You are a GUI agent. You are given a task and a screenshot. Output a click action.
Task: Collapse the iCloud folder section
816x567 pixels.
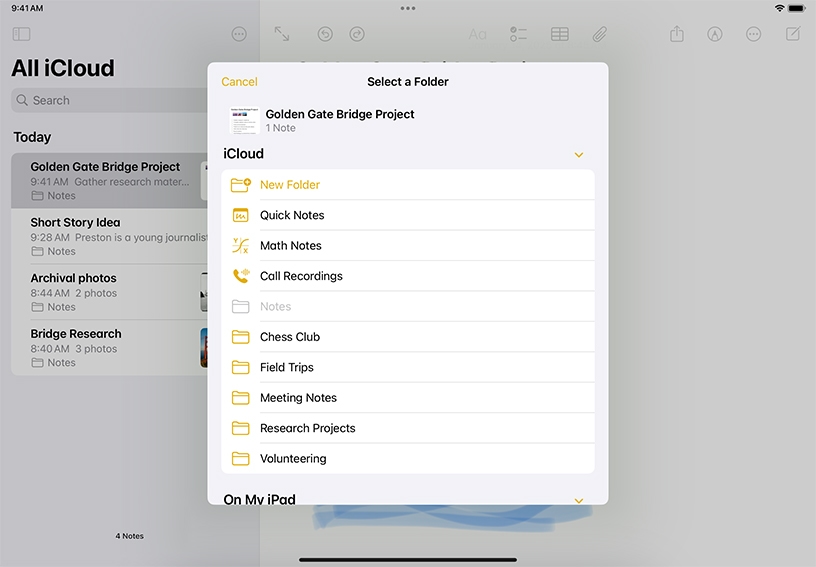pos(578,155)
